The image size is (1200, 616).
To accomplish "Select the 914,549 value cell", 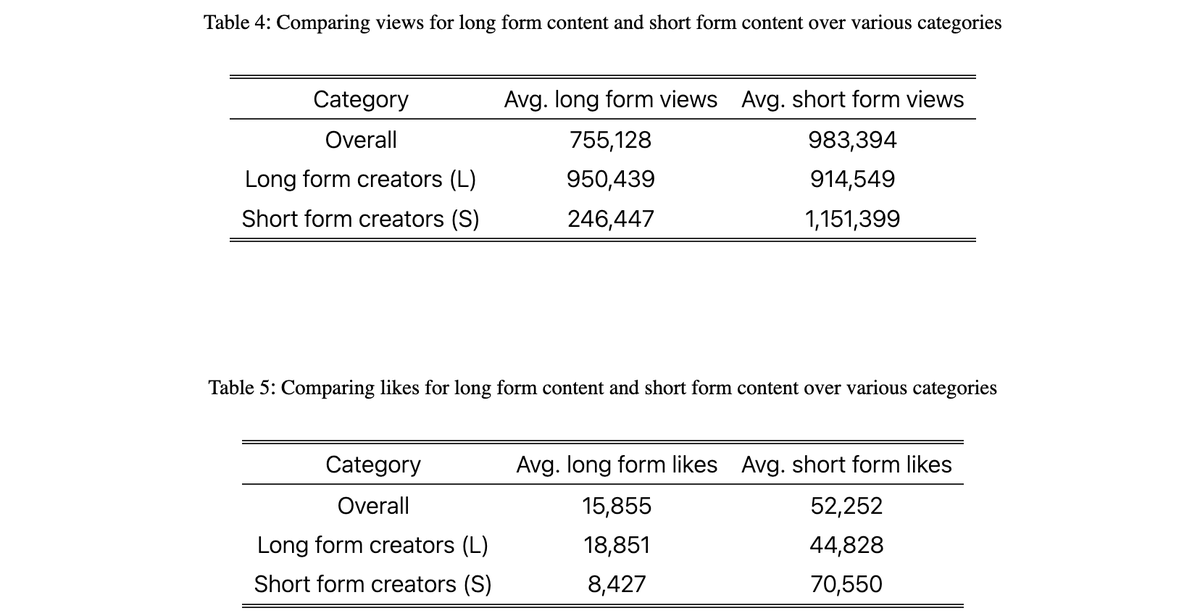I will click(852, 180).
